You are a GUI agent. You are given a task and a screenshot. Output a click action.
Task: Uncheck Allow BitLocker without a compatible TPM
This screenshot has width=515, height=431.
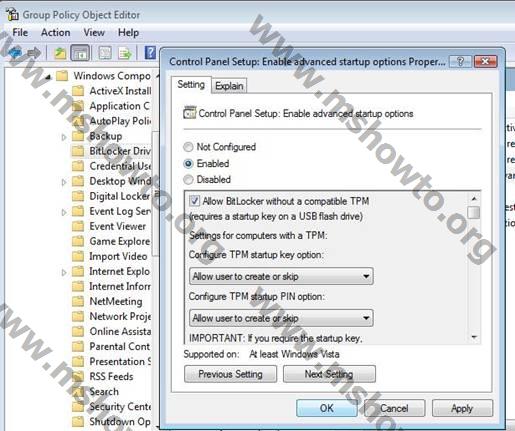click(194, 201)
